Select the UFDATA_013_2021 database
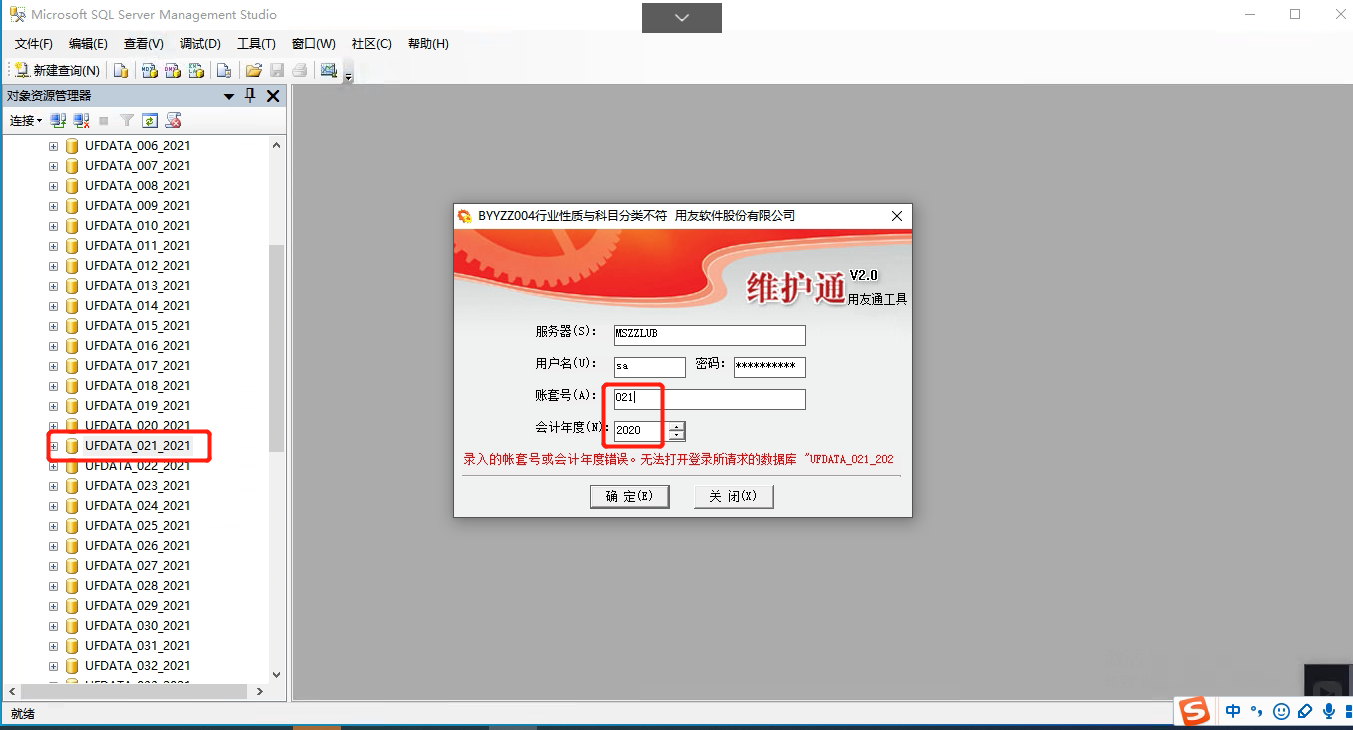The image size is (1353, 730). (x=137, y=286)
